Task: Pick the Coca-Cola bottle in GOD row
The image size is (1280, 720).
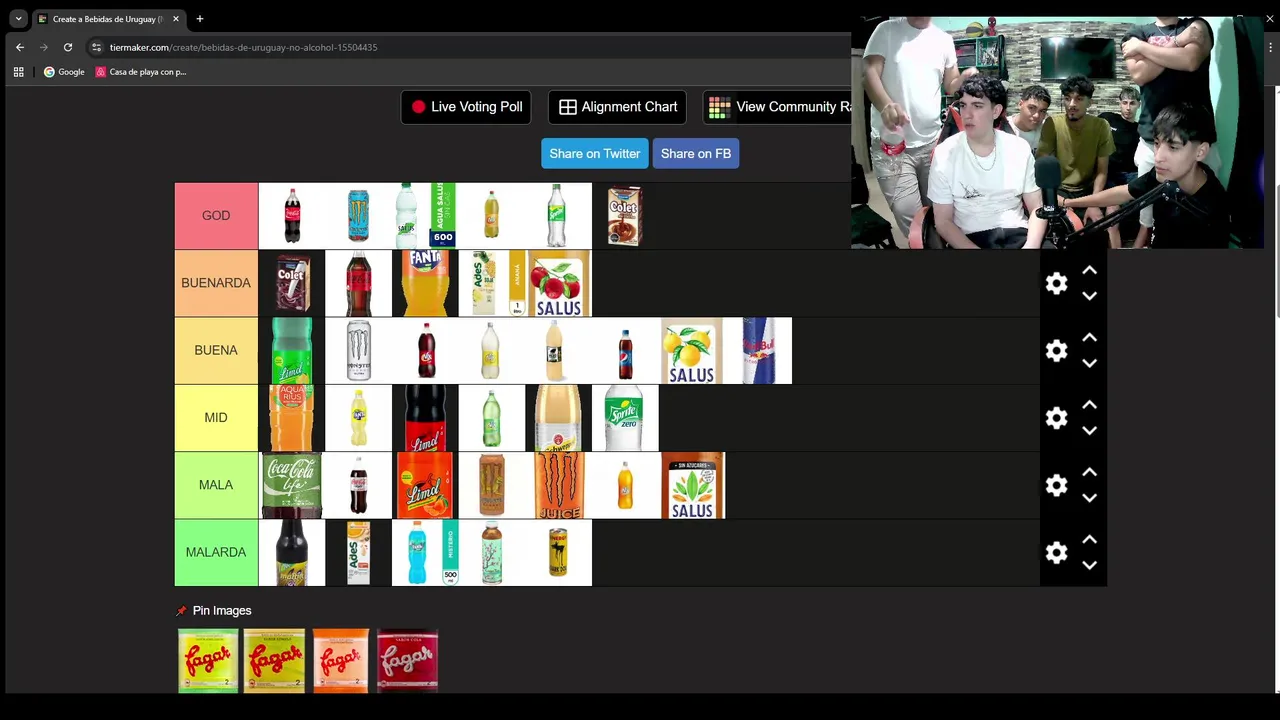Action: tap(292, 216)
